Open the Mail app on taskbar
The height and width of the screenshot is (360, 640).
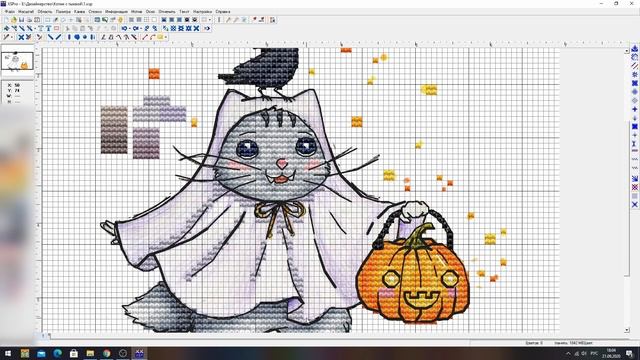coord(41,353)
